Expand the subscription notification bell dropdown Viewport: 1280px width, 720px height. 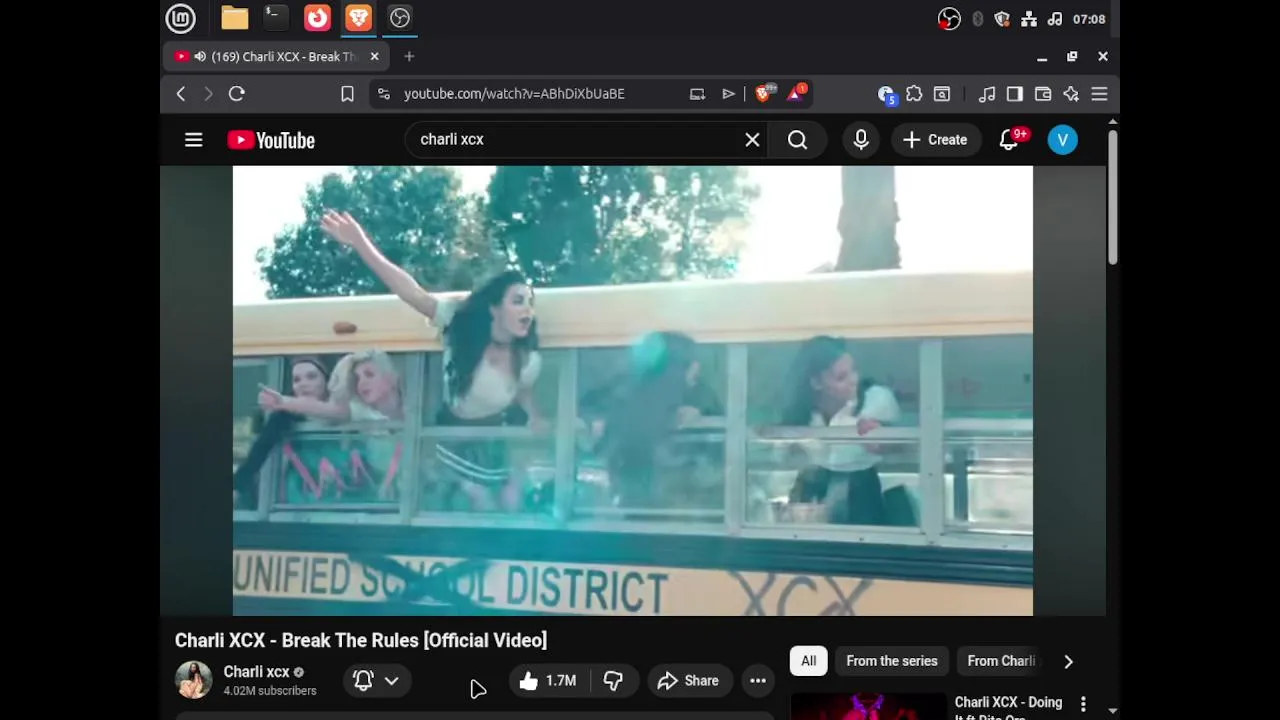(376, 681)
